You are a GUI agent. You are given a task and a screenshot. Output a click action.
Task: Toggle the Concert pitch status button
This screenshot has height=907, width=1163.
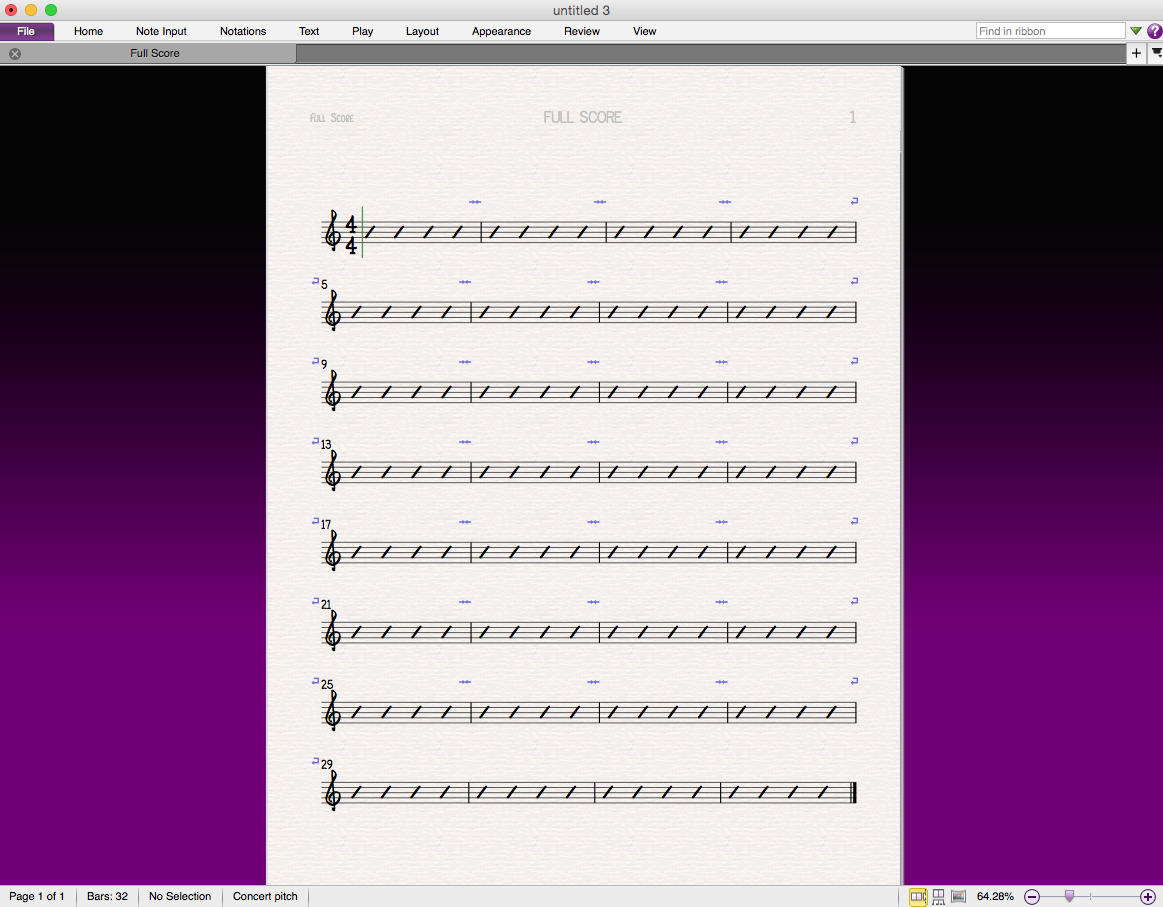click(265, 896)
